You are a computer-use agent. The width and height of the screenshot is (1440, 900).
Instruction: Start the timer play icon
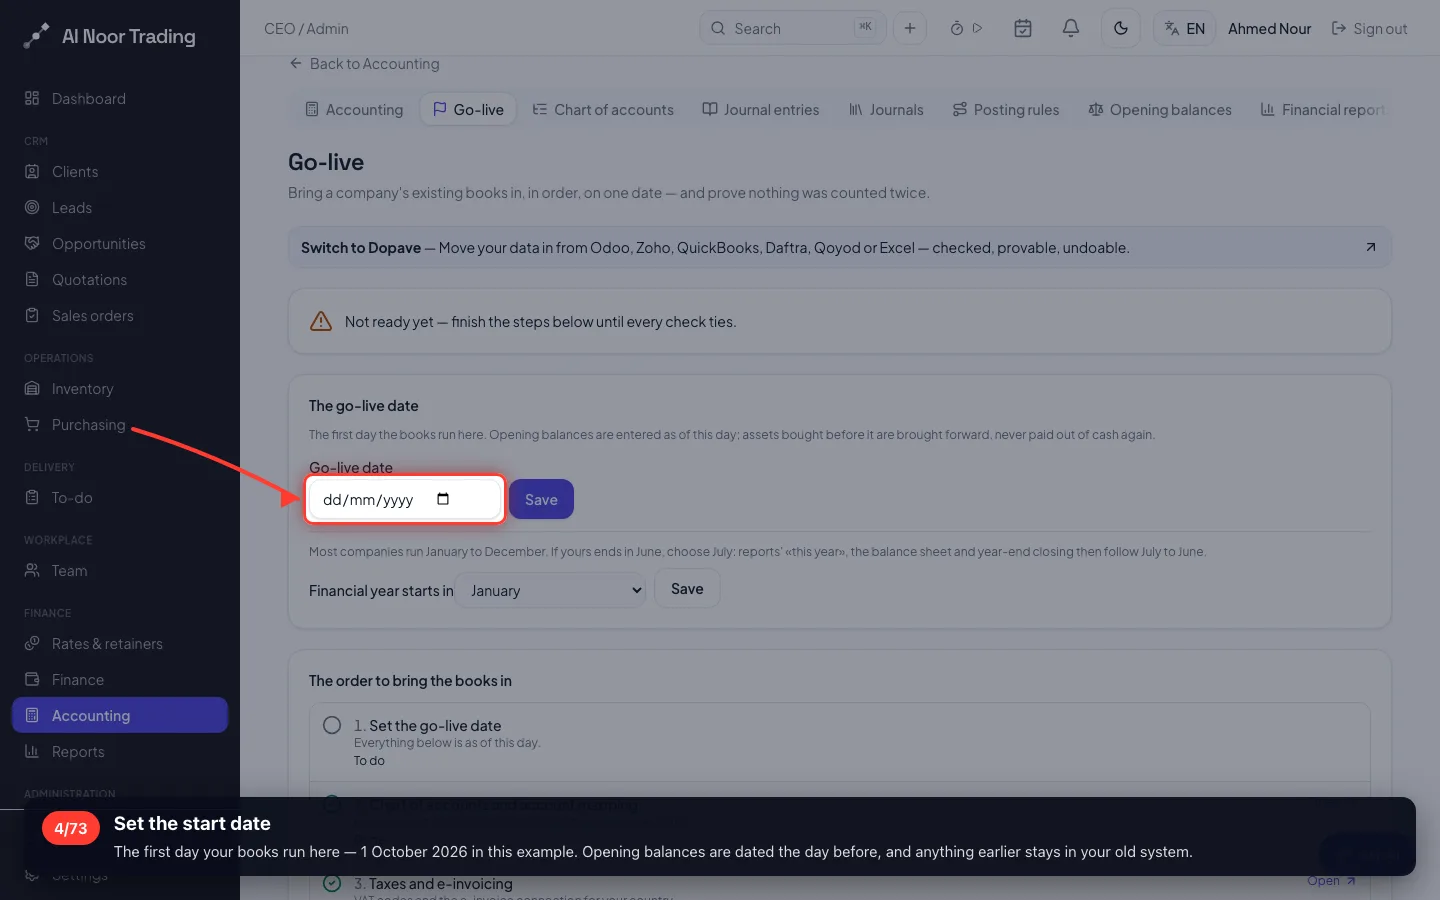(977, 28)
